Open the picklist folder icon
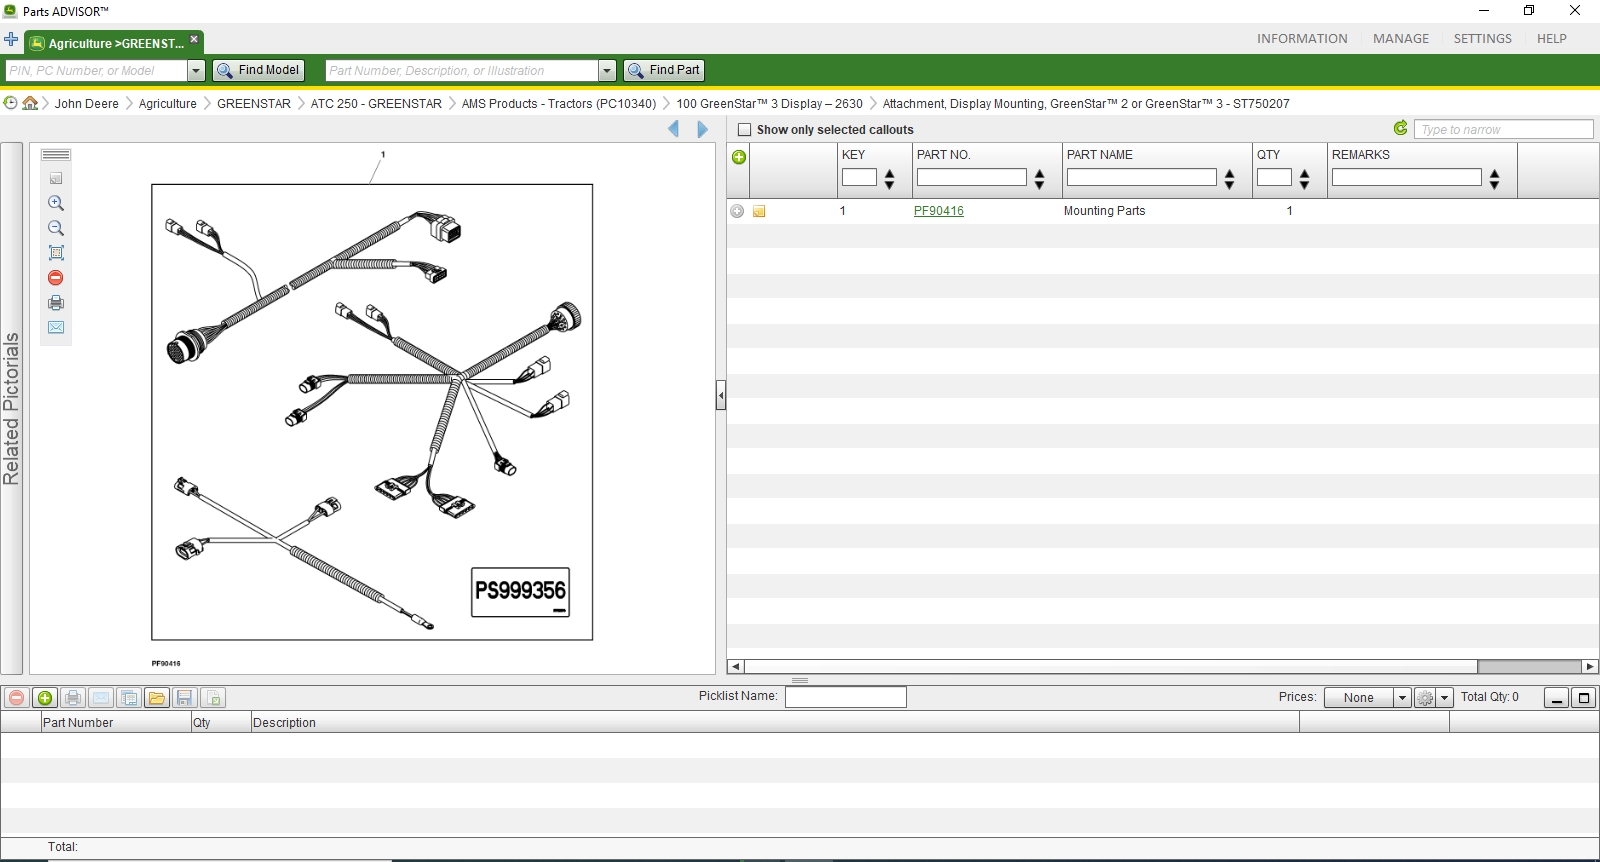1600x862 pixels. [x=157, y=698]
